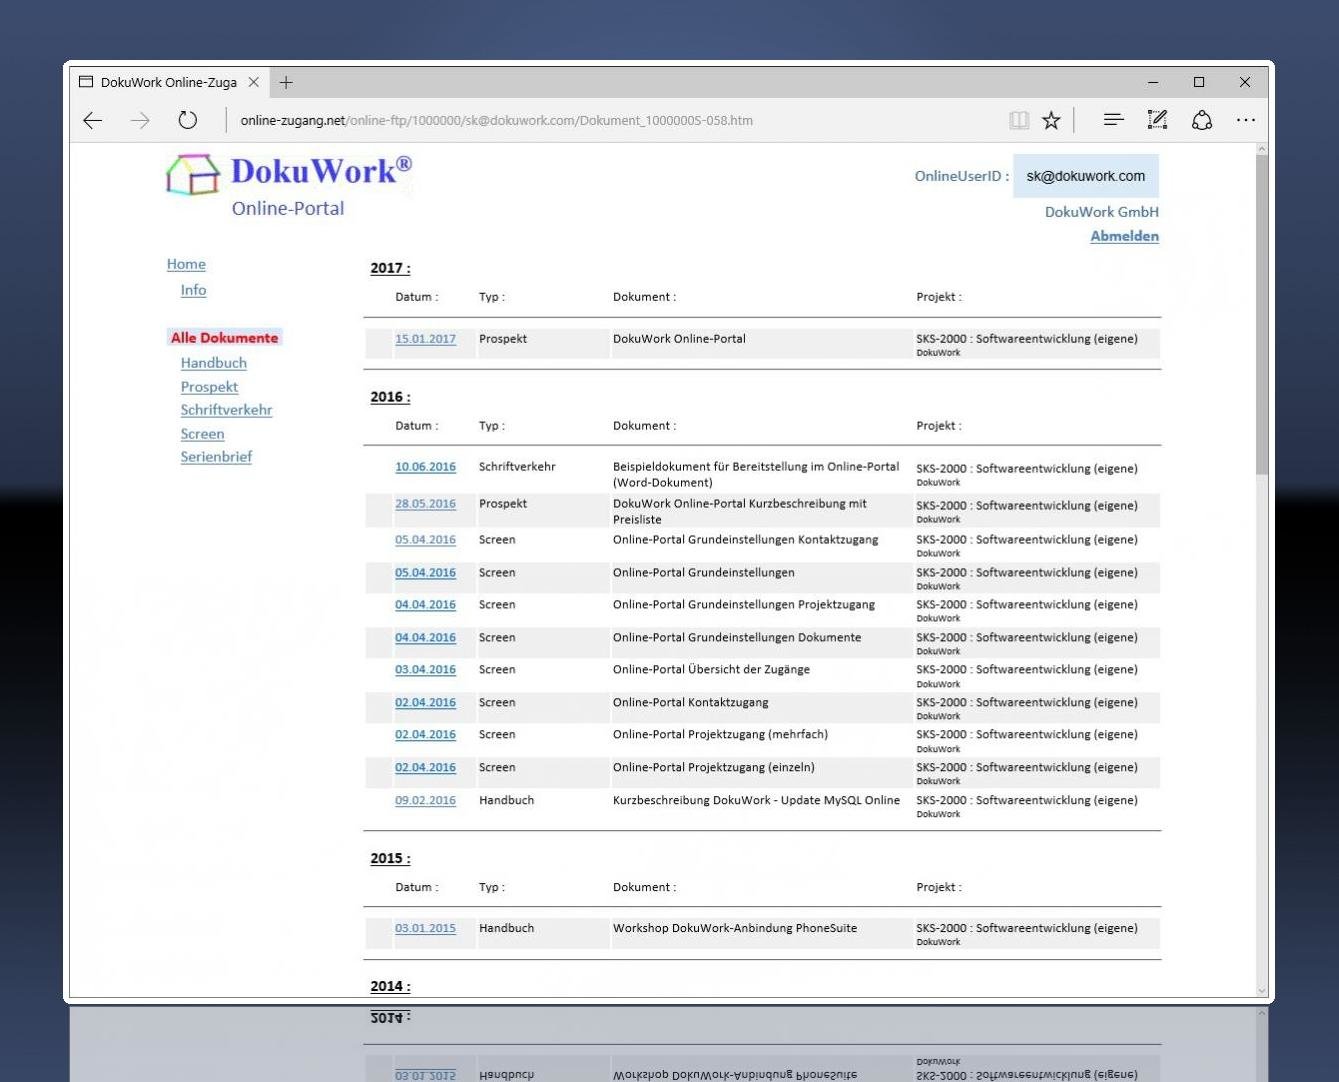Click the sk@dokuwork.com user ID field
Screen dimensions: 1339x1082
[x=1085, y=176]
